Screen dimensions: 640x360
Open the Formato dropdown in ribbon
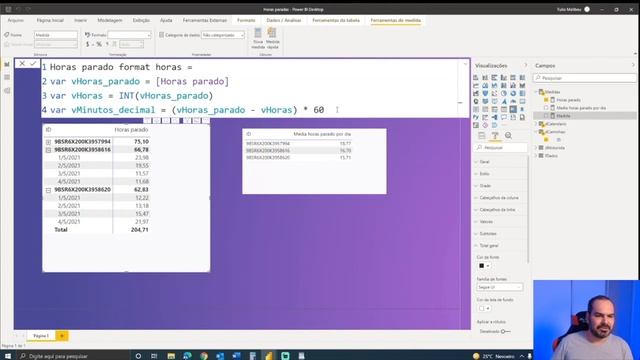tap(129, 35)
